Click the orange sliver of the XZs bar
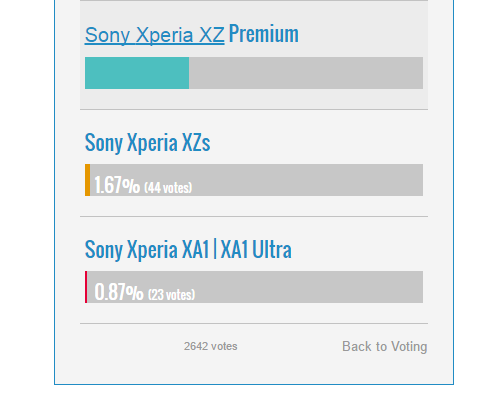Viewport: 498px width, 403px height. tap(87, 180)
